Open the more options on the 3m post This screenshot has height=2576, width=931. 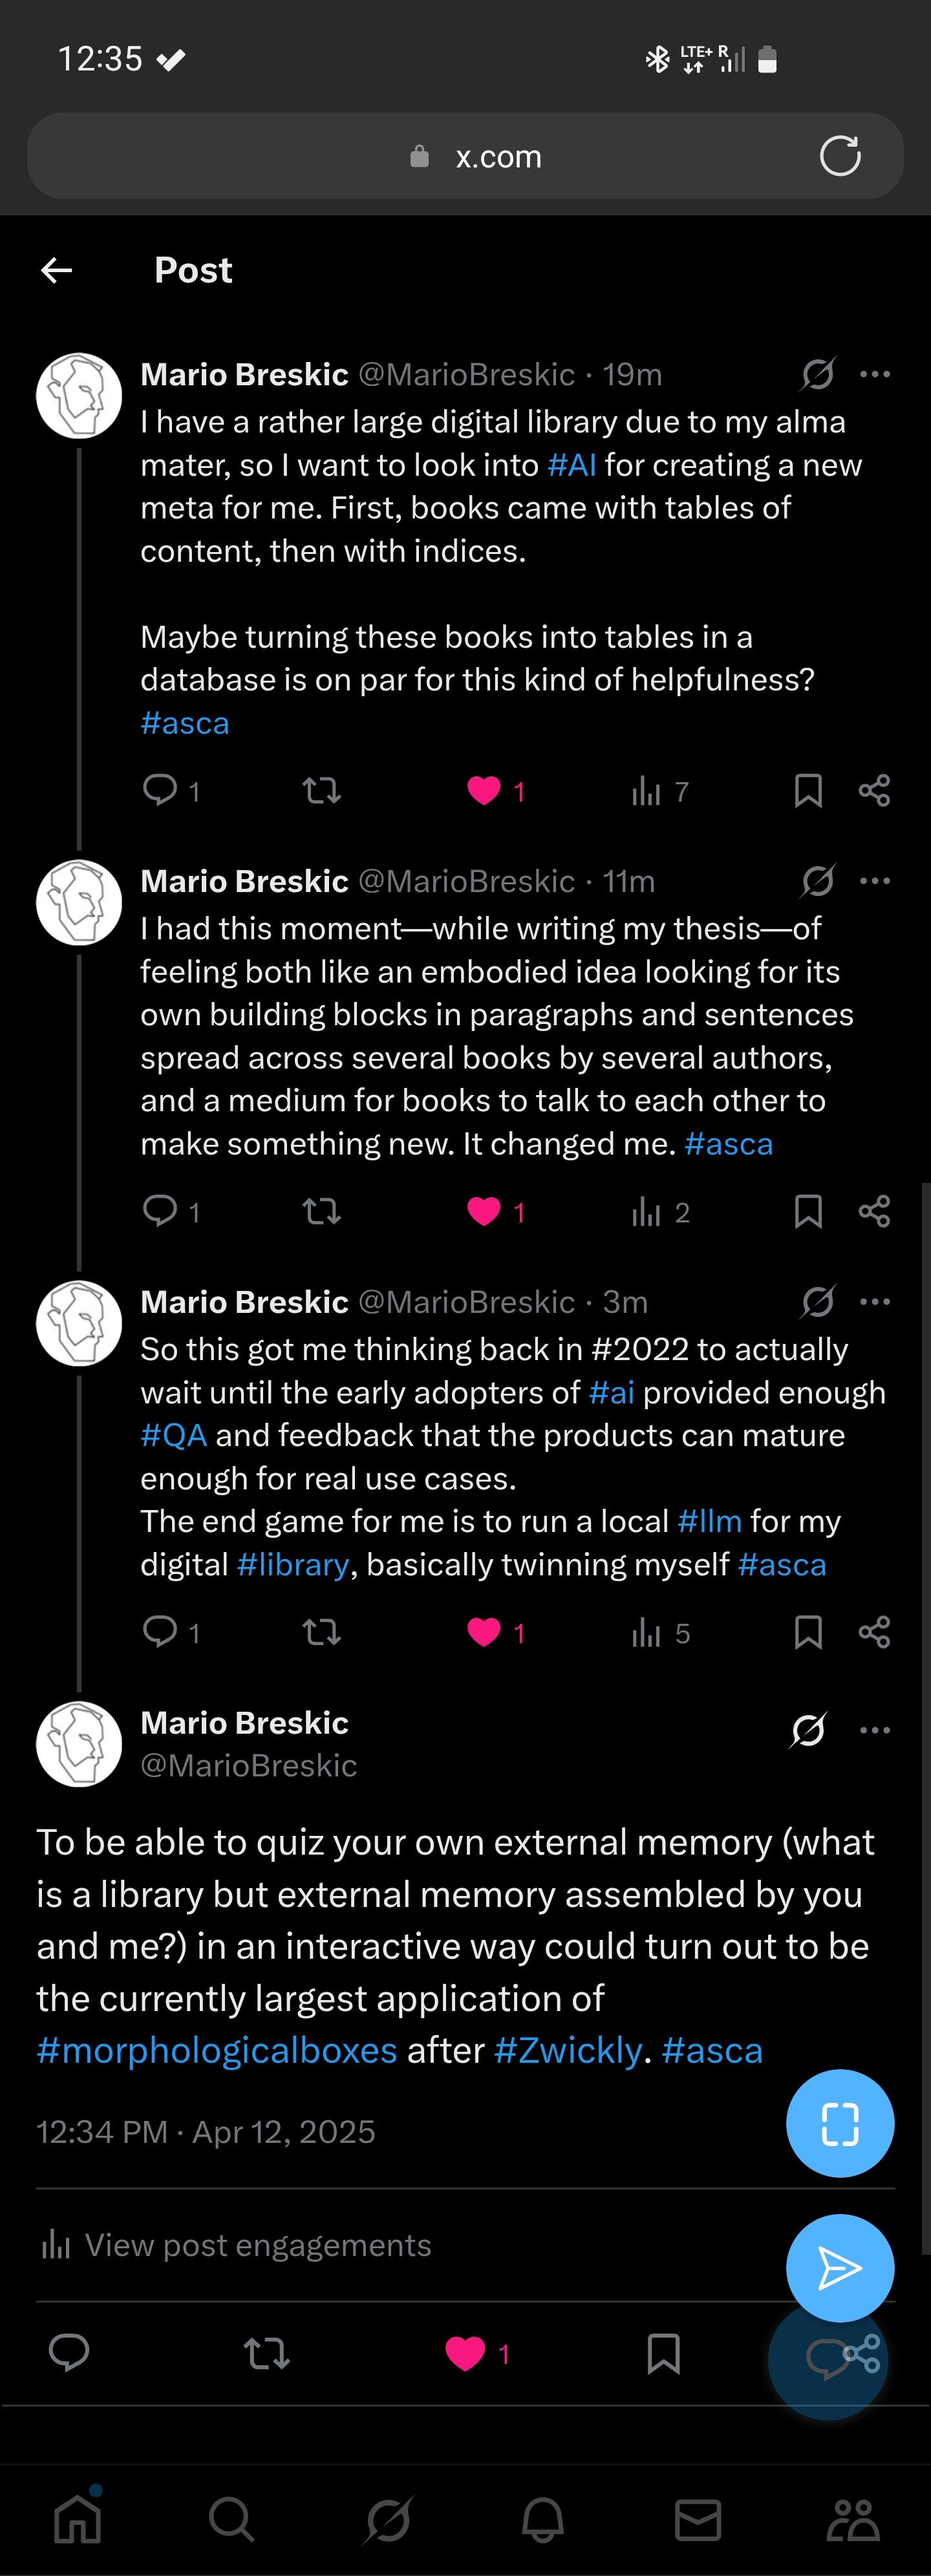click(875, 1301)
